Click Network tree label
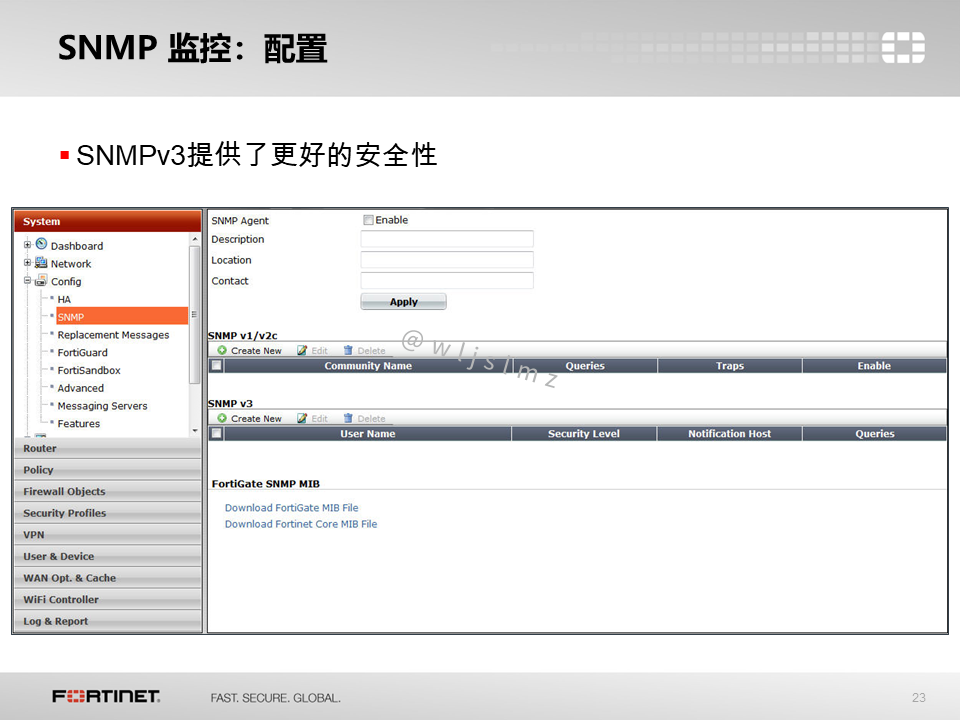This screenshot has height=720, width=960. pyautogui.click(x=70, y=263)
